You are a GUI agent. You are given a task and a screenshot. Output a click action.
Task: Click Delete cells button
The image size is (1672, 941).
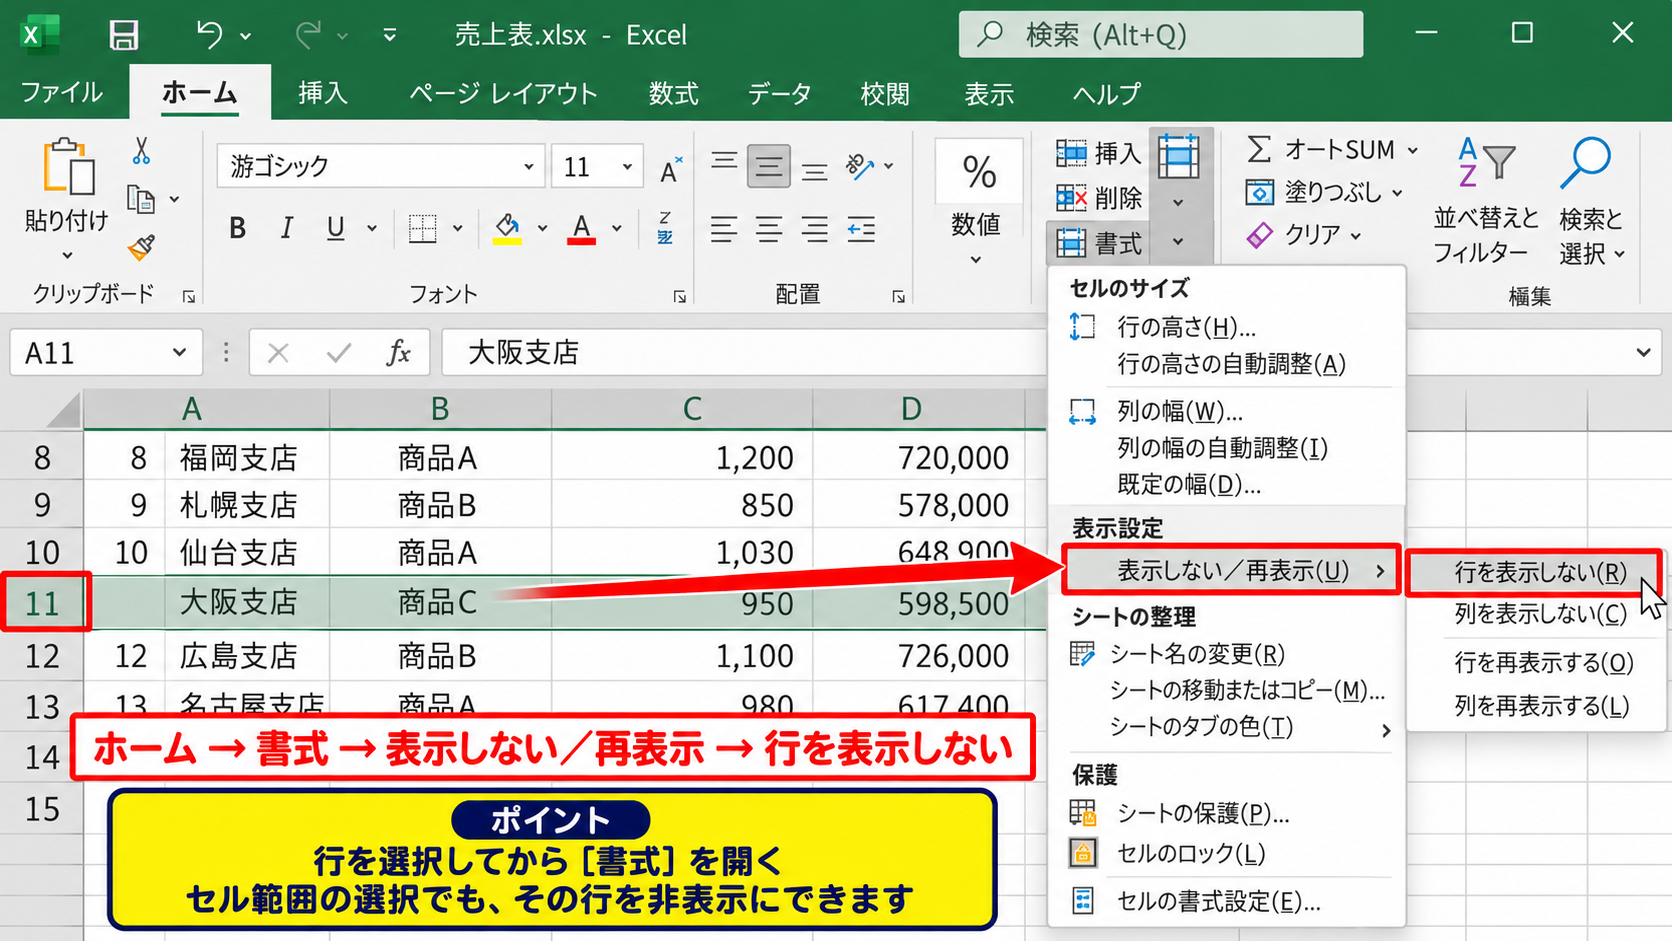coord(1098,198)
